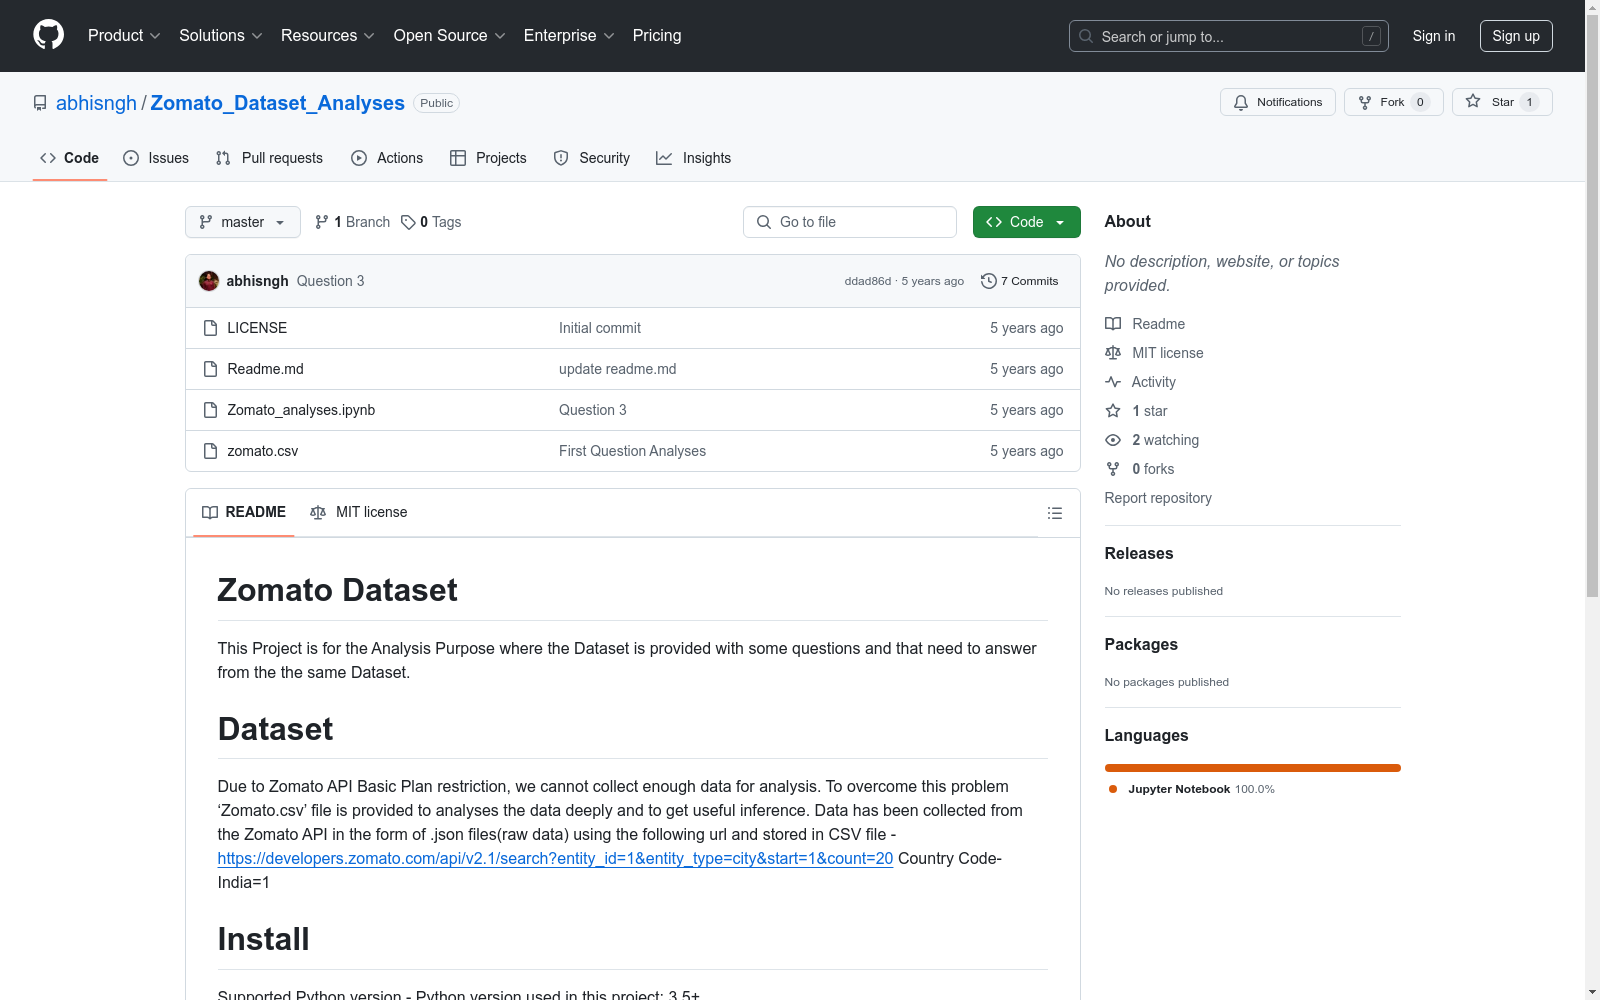Expand the Enterprise menu

coord(569,36)
